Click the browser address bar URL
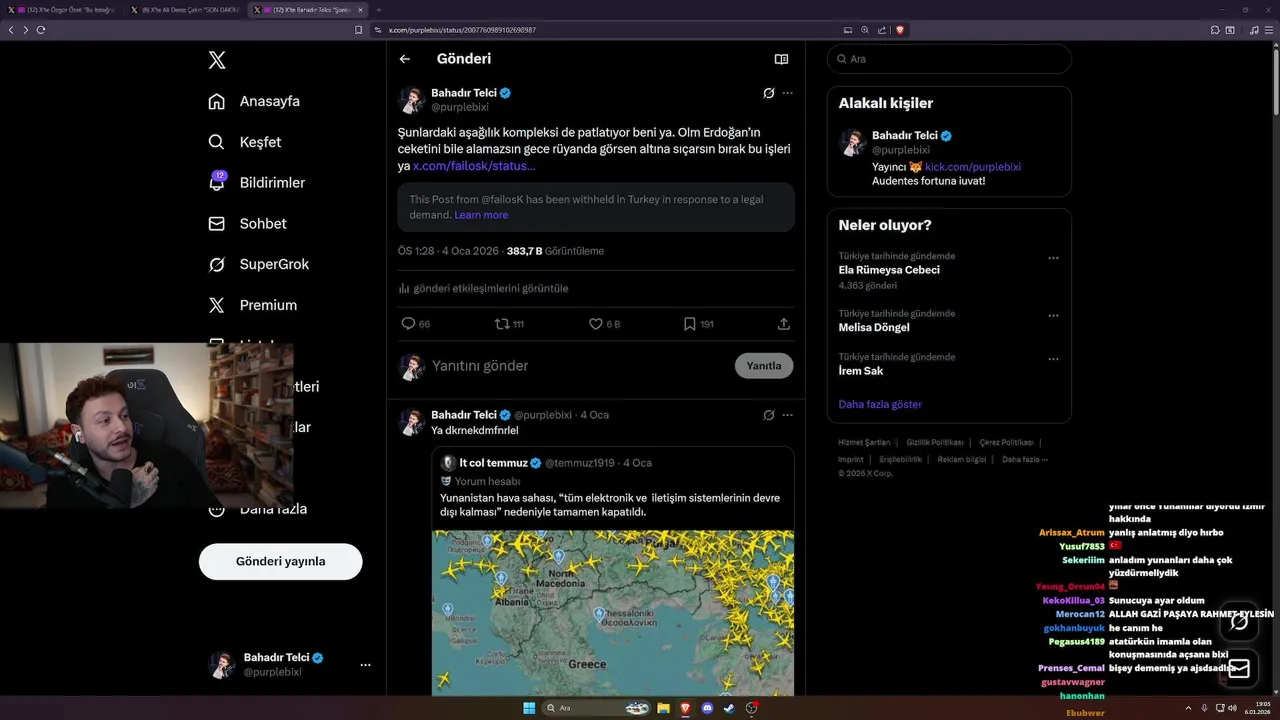Screen dimensions: 1280x720 [462, 30]
